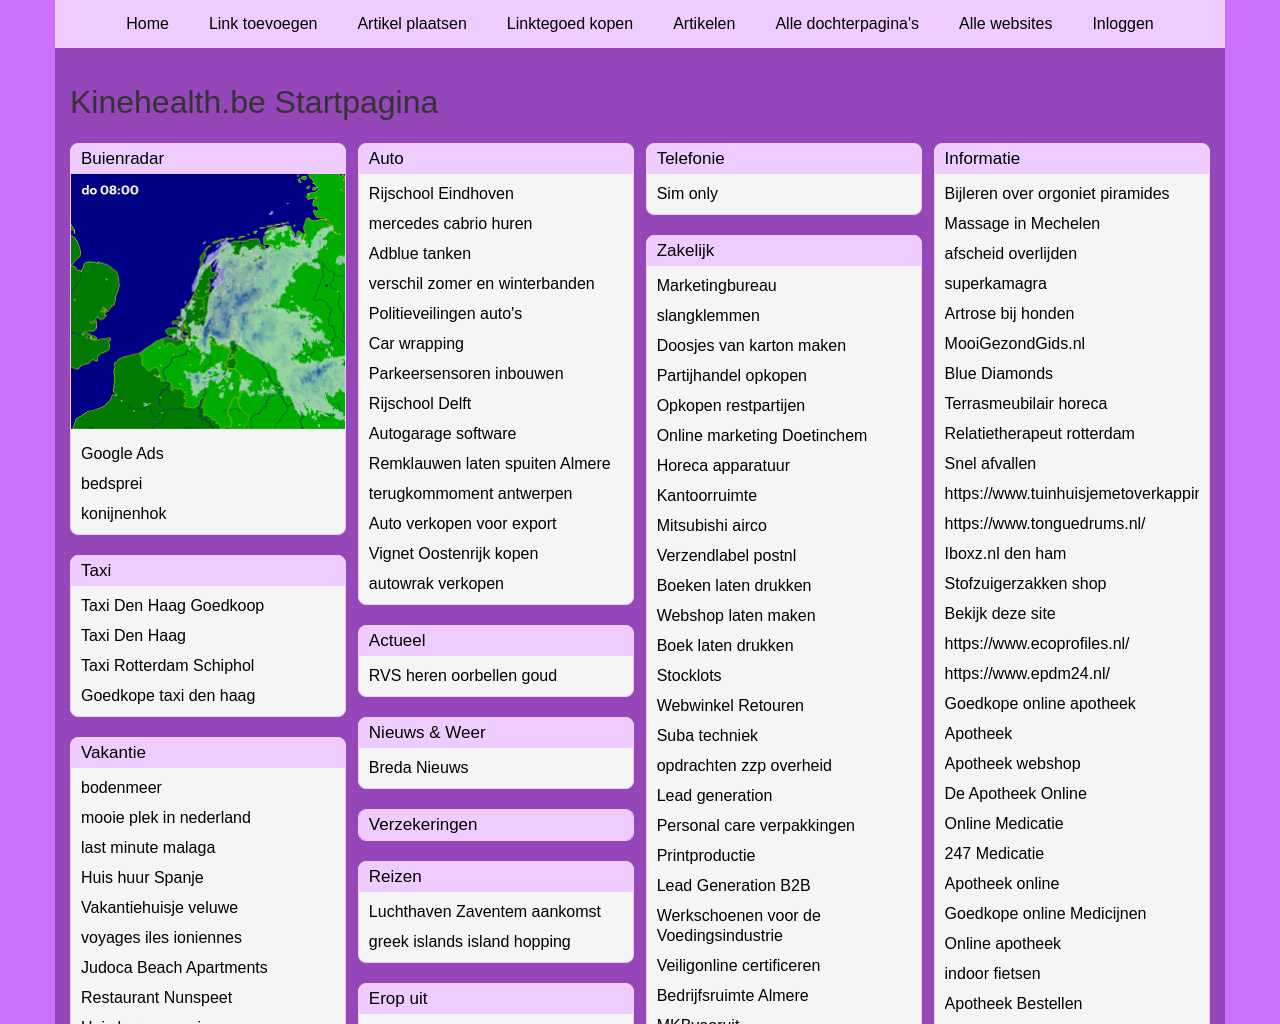The height and width of the screenshot is (1024, 1280).
Task: Click Vignet Oostenrijk kopen link
Action: coord(453,554)
